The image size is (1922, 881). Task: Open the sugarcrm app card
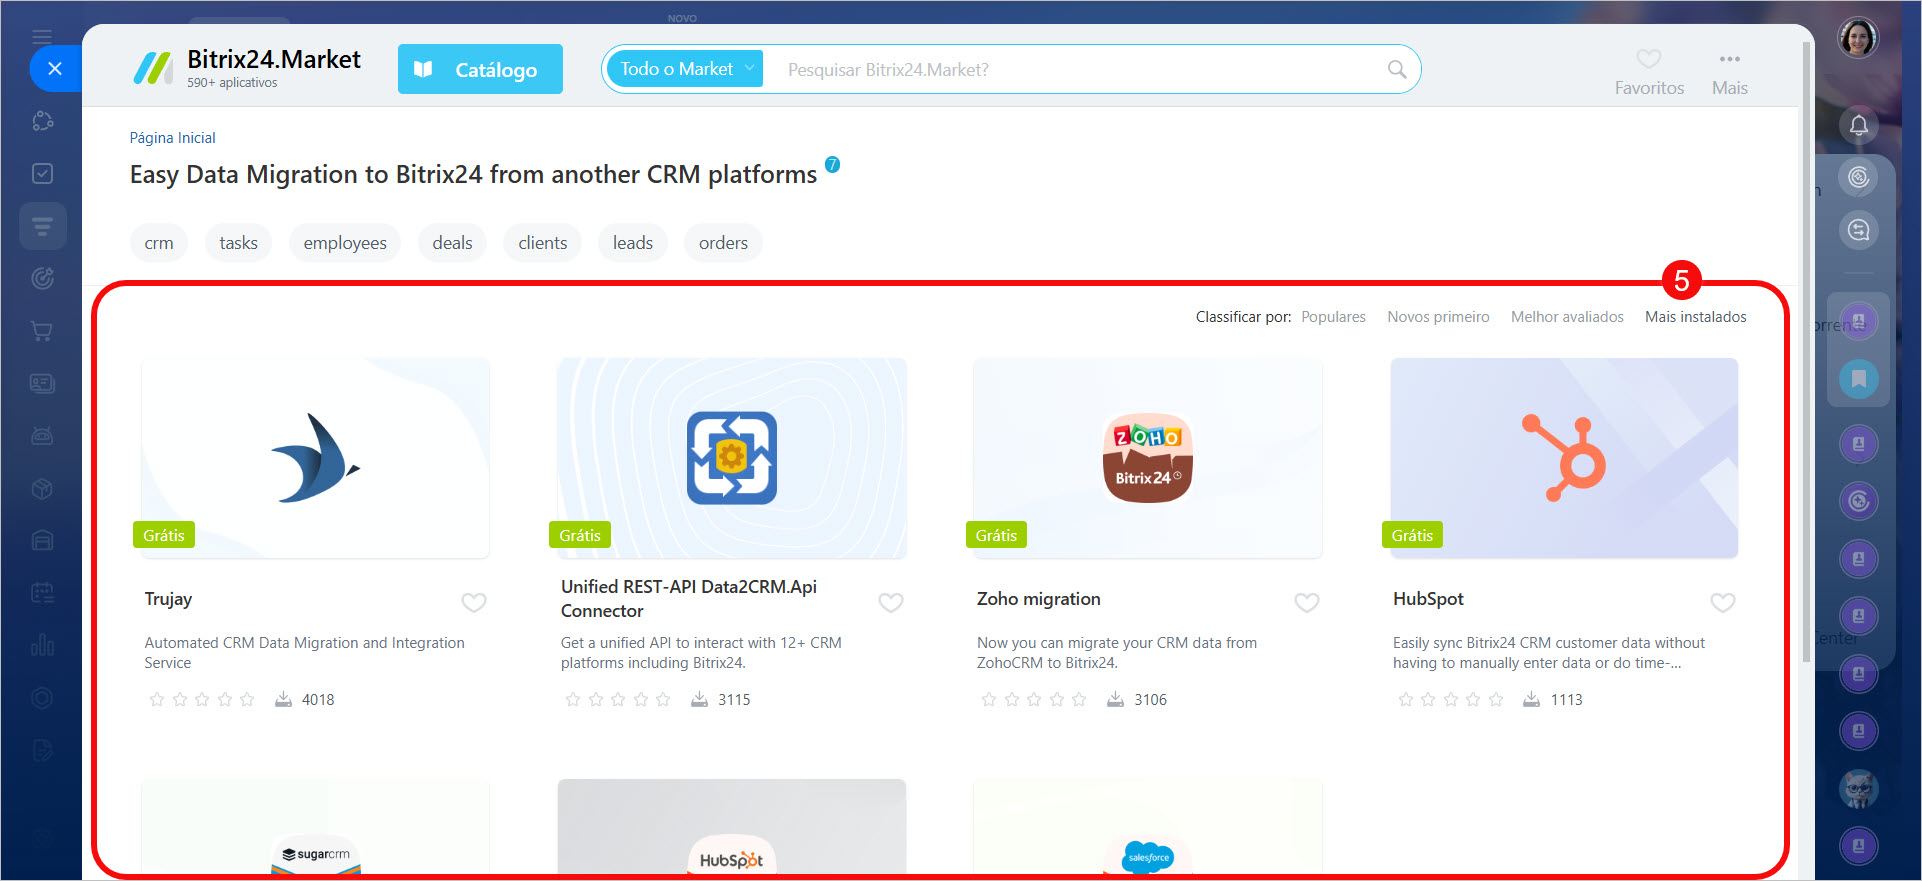click(x=315, y=829)
